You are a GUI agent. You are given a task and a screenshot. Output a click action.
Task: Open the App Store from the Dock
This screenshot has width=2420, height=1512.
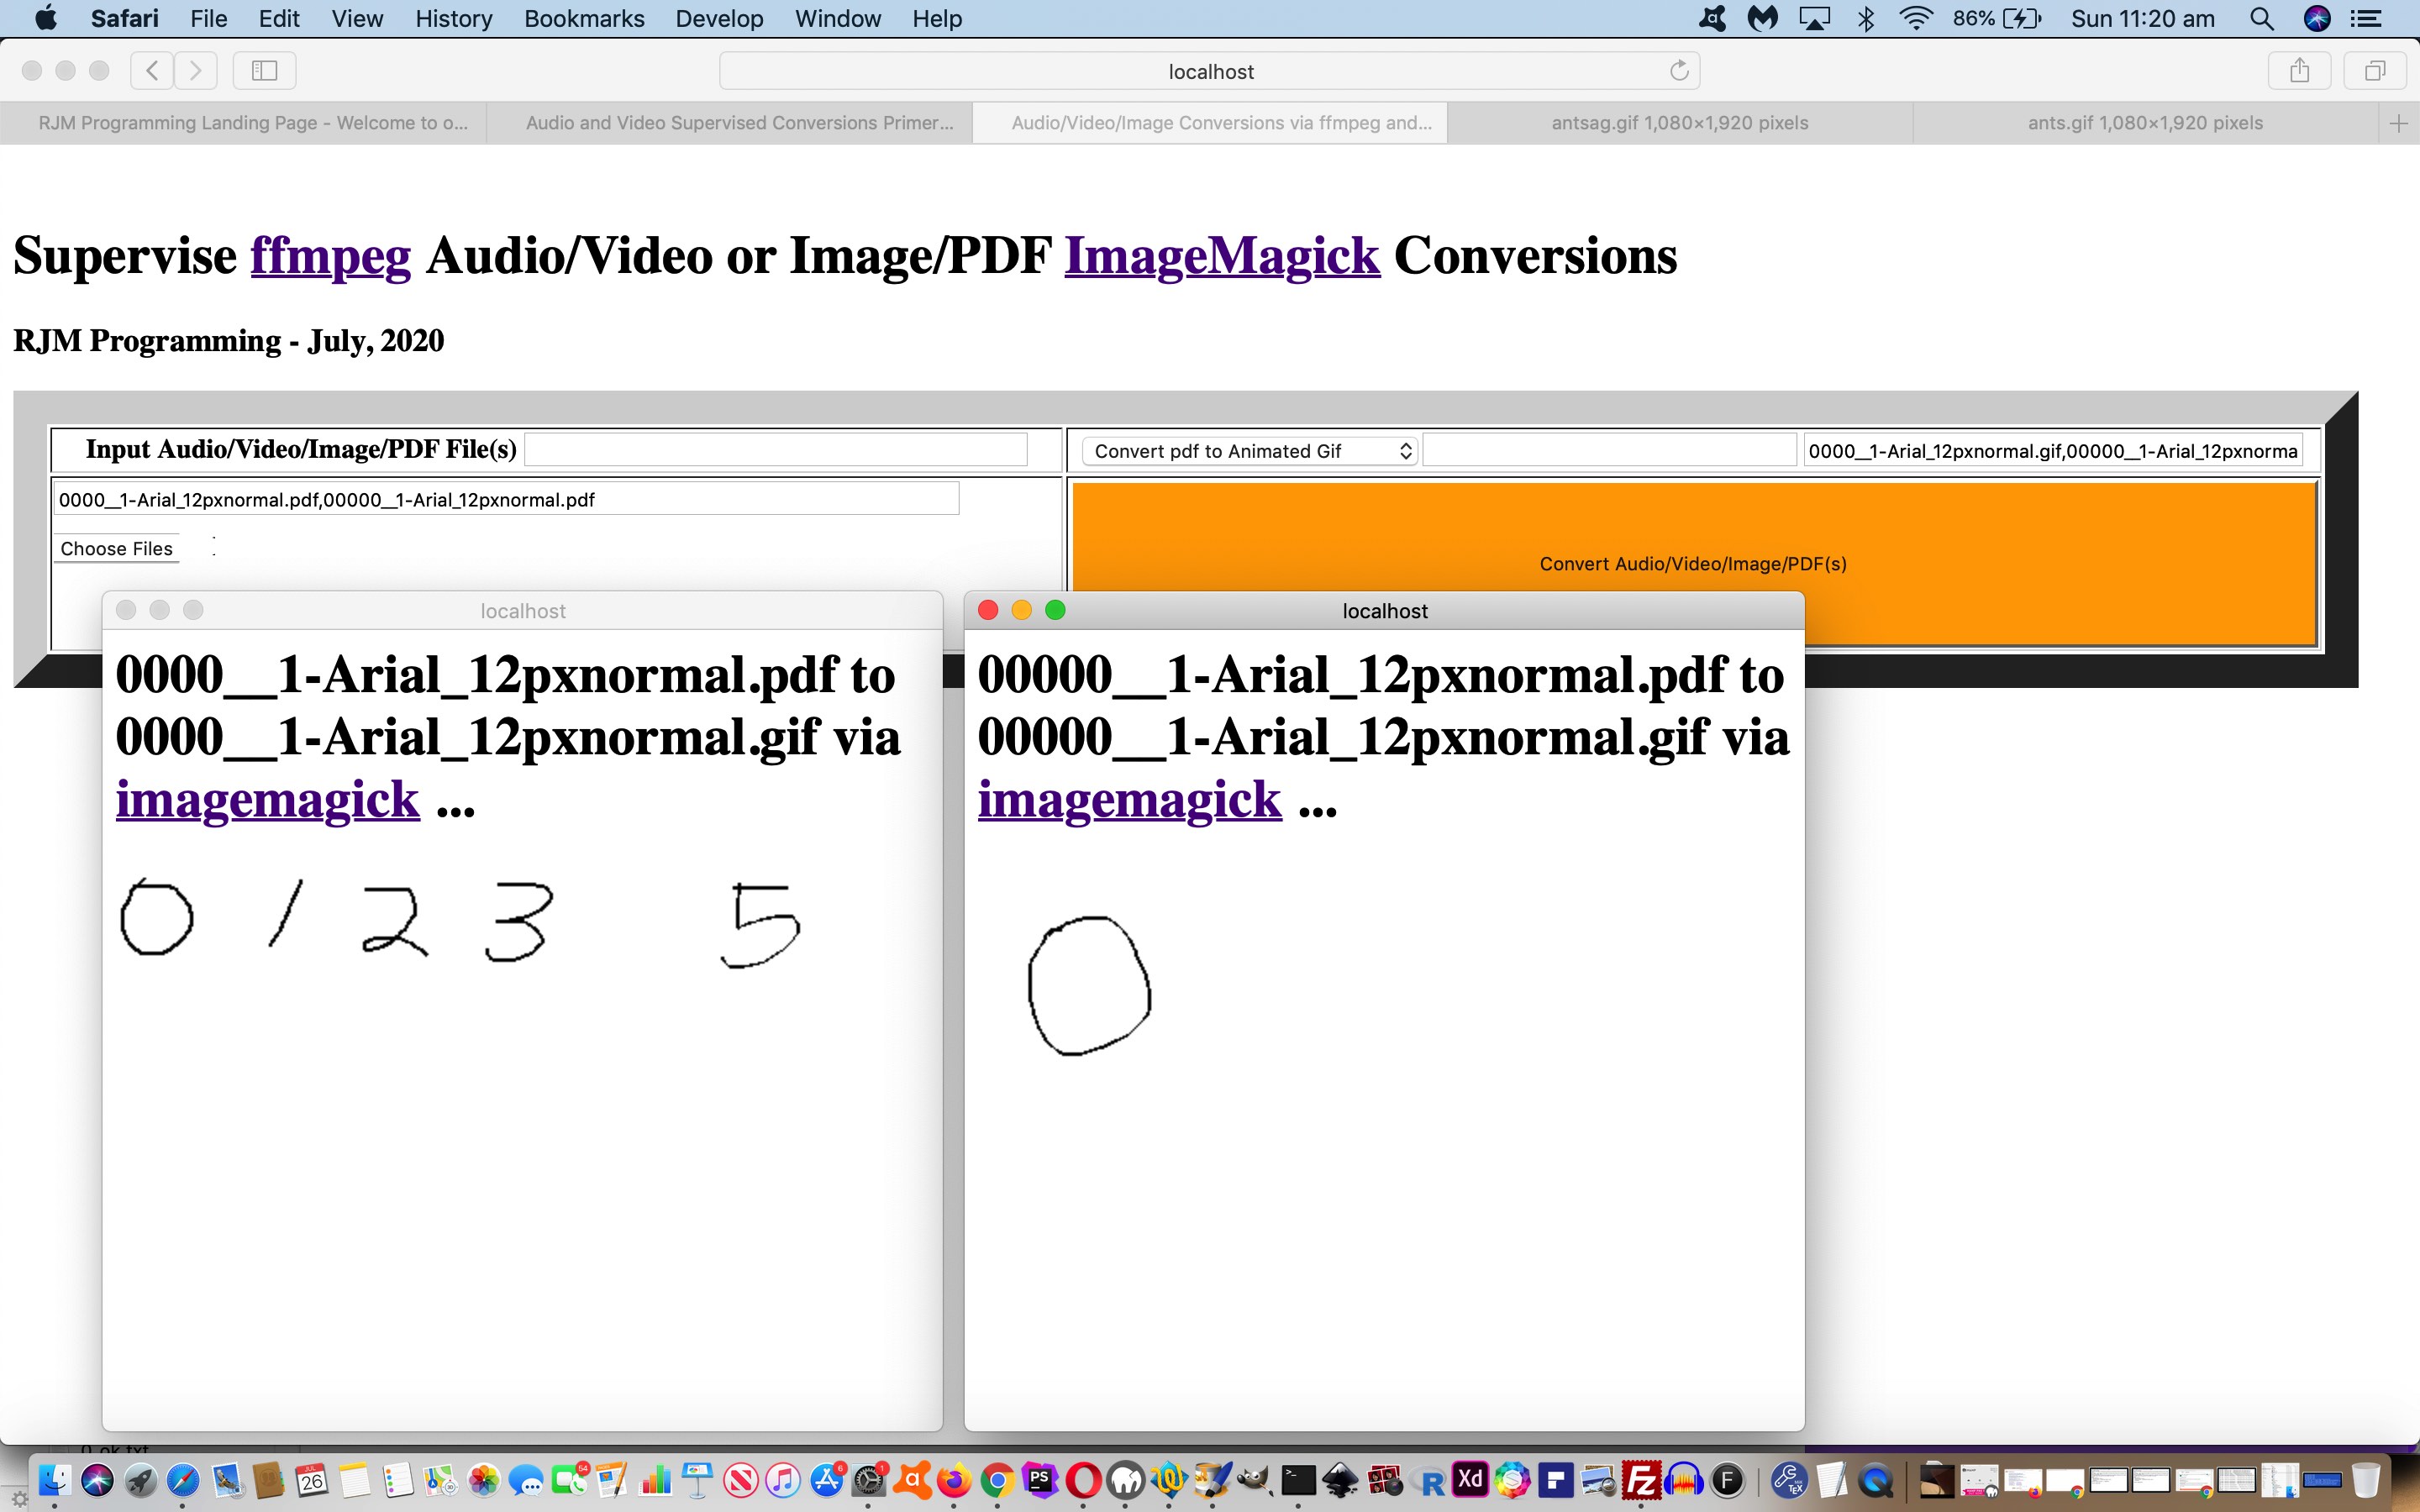[x=826, y=1480]
